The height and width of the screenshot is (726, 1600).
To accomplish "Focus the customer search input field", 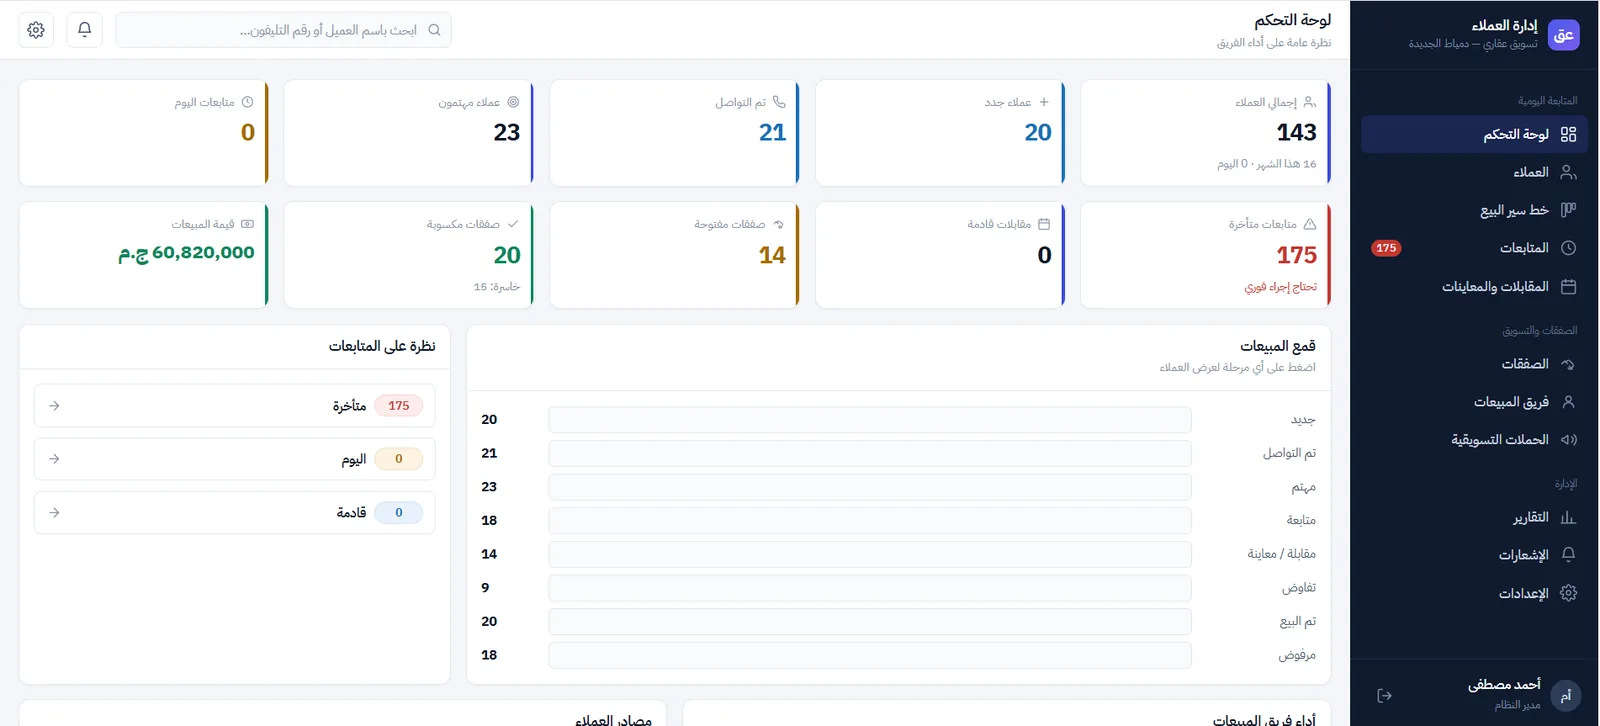I will pos(284,30).
